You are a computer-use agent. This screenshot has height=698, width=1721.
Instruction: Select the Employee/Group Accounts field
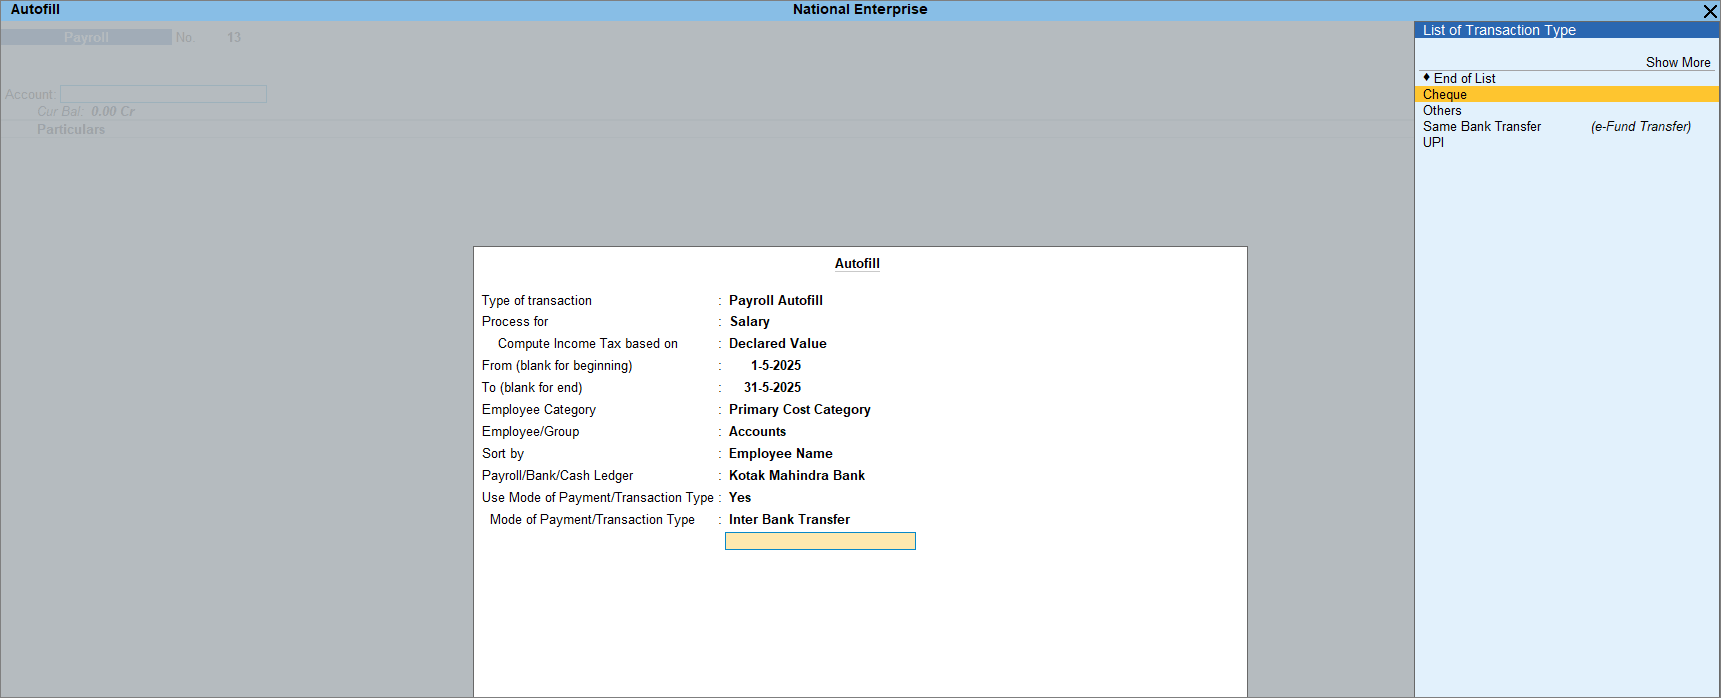click(757, 431)
